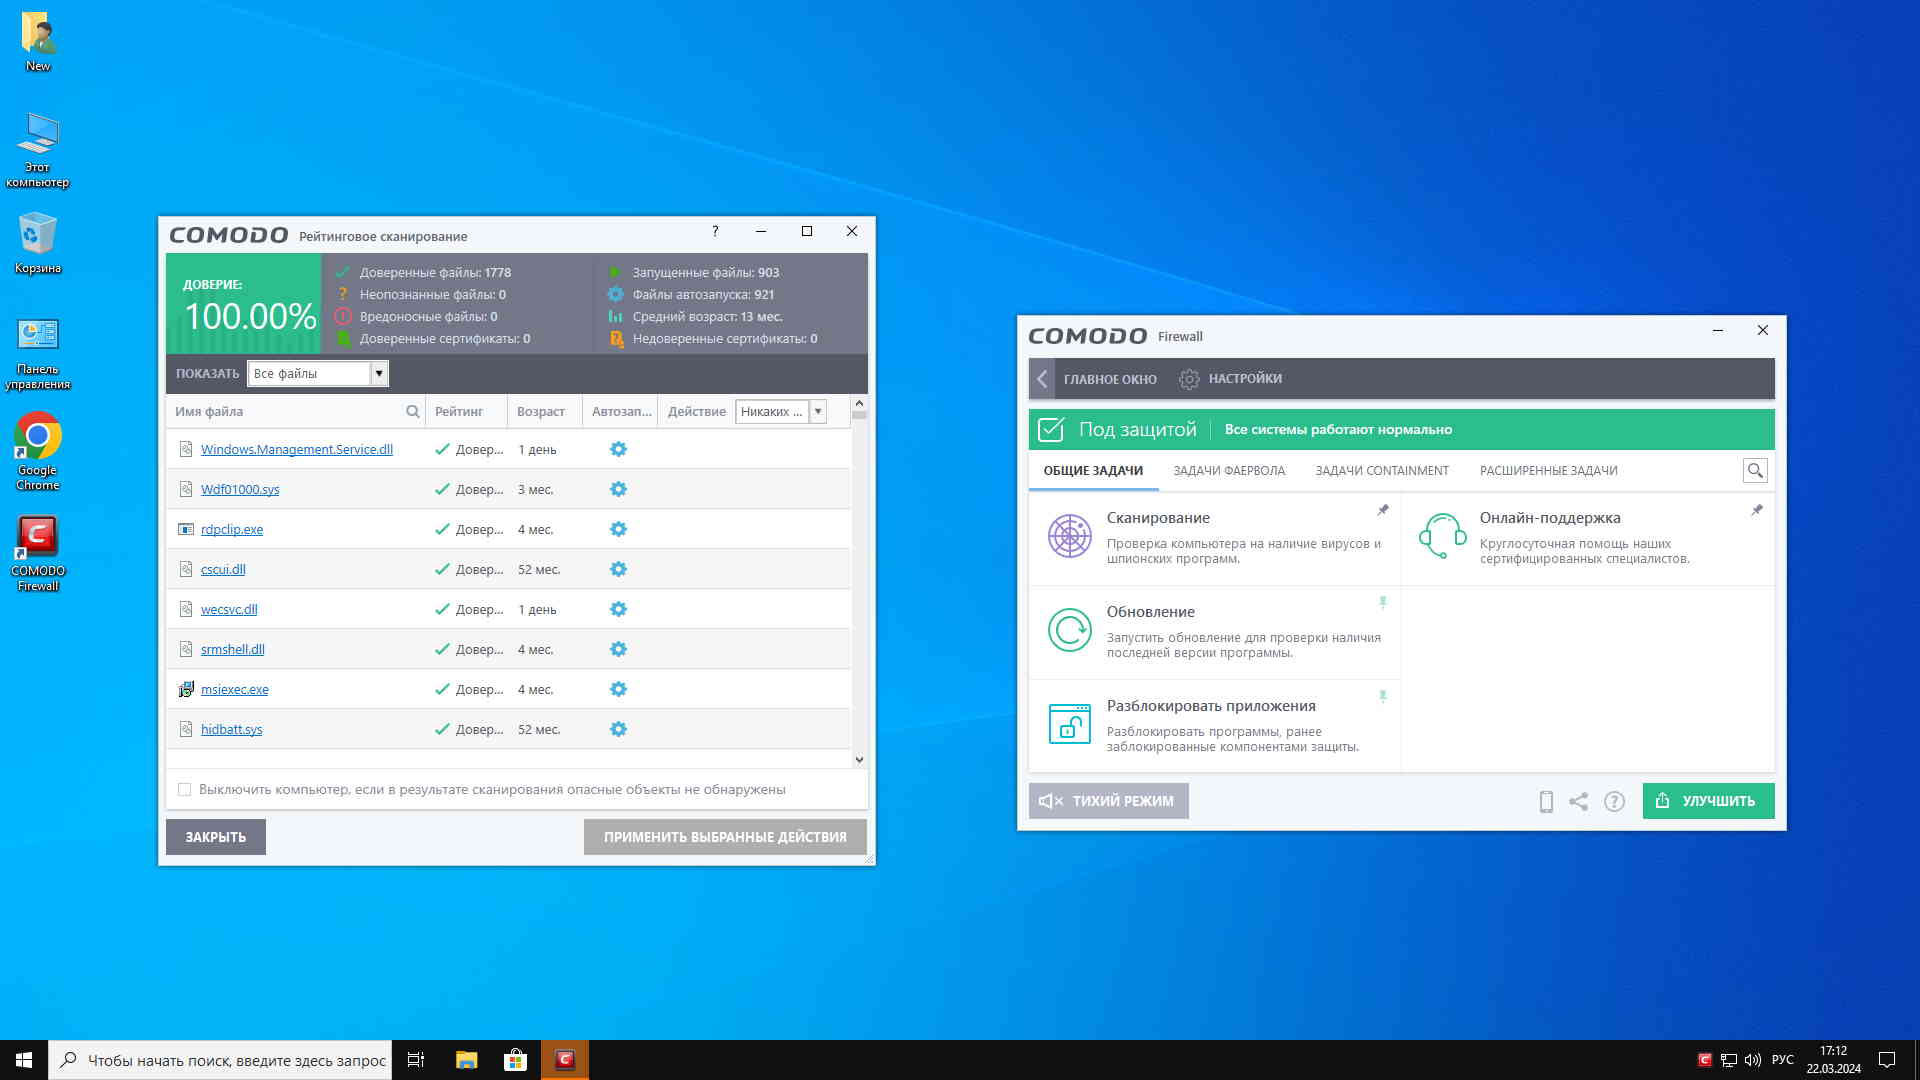Click the Update circular arrow icon
1920x1080 pixels.
pyautogui.click(x=1069, y=631)
